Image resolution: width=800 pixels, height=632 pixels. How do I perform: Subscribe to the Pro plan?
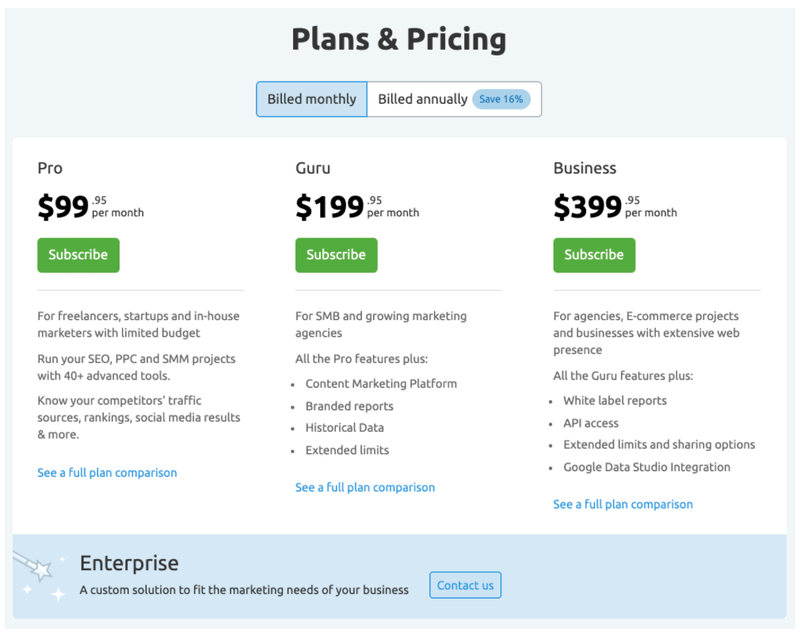click(x=78, y=255)
